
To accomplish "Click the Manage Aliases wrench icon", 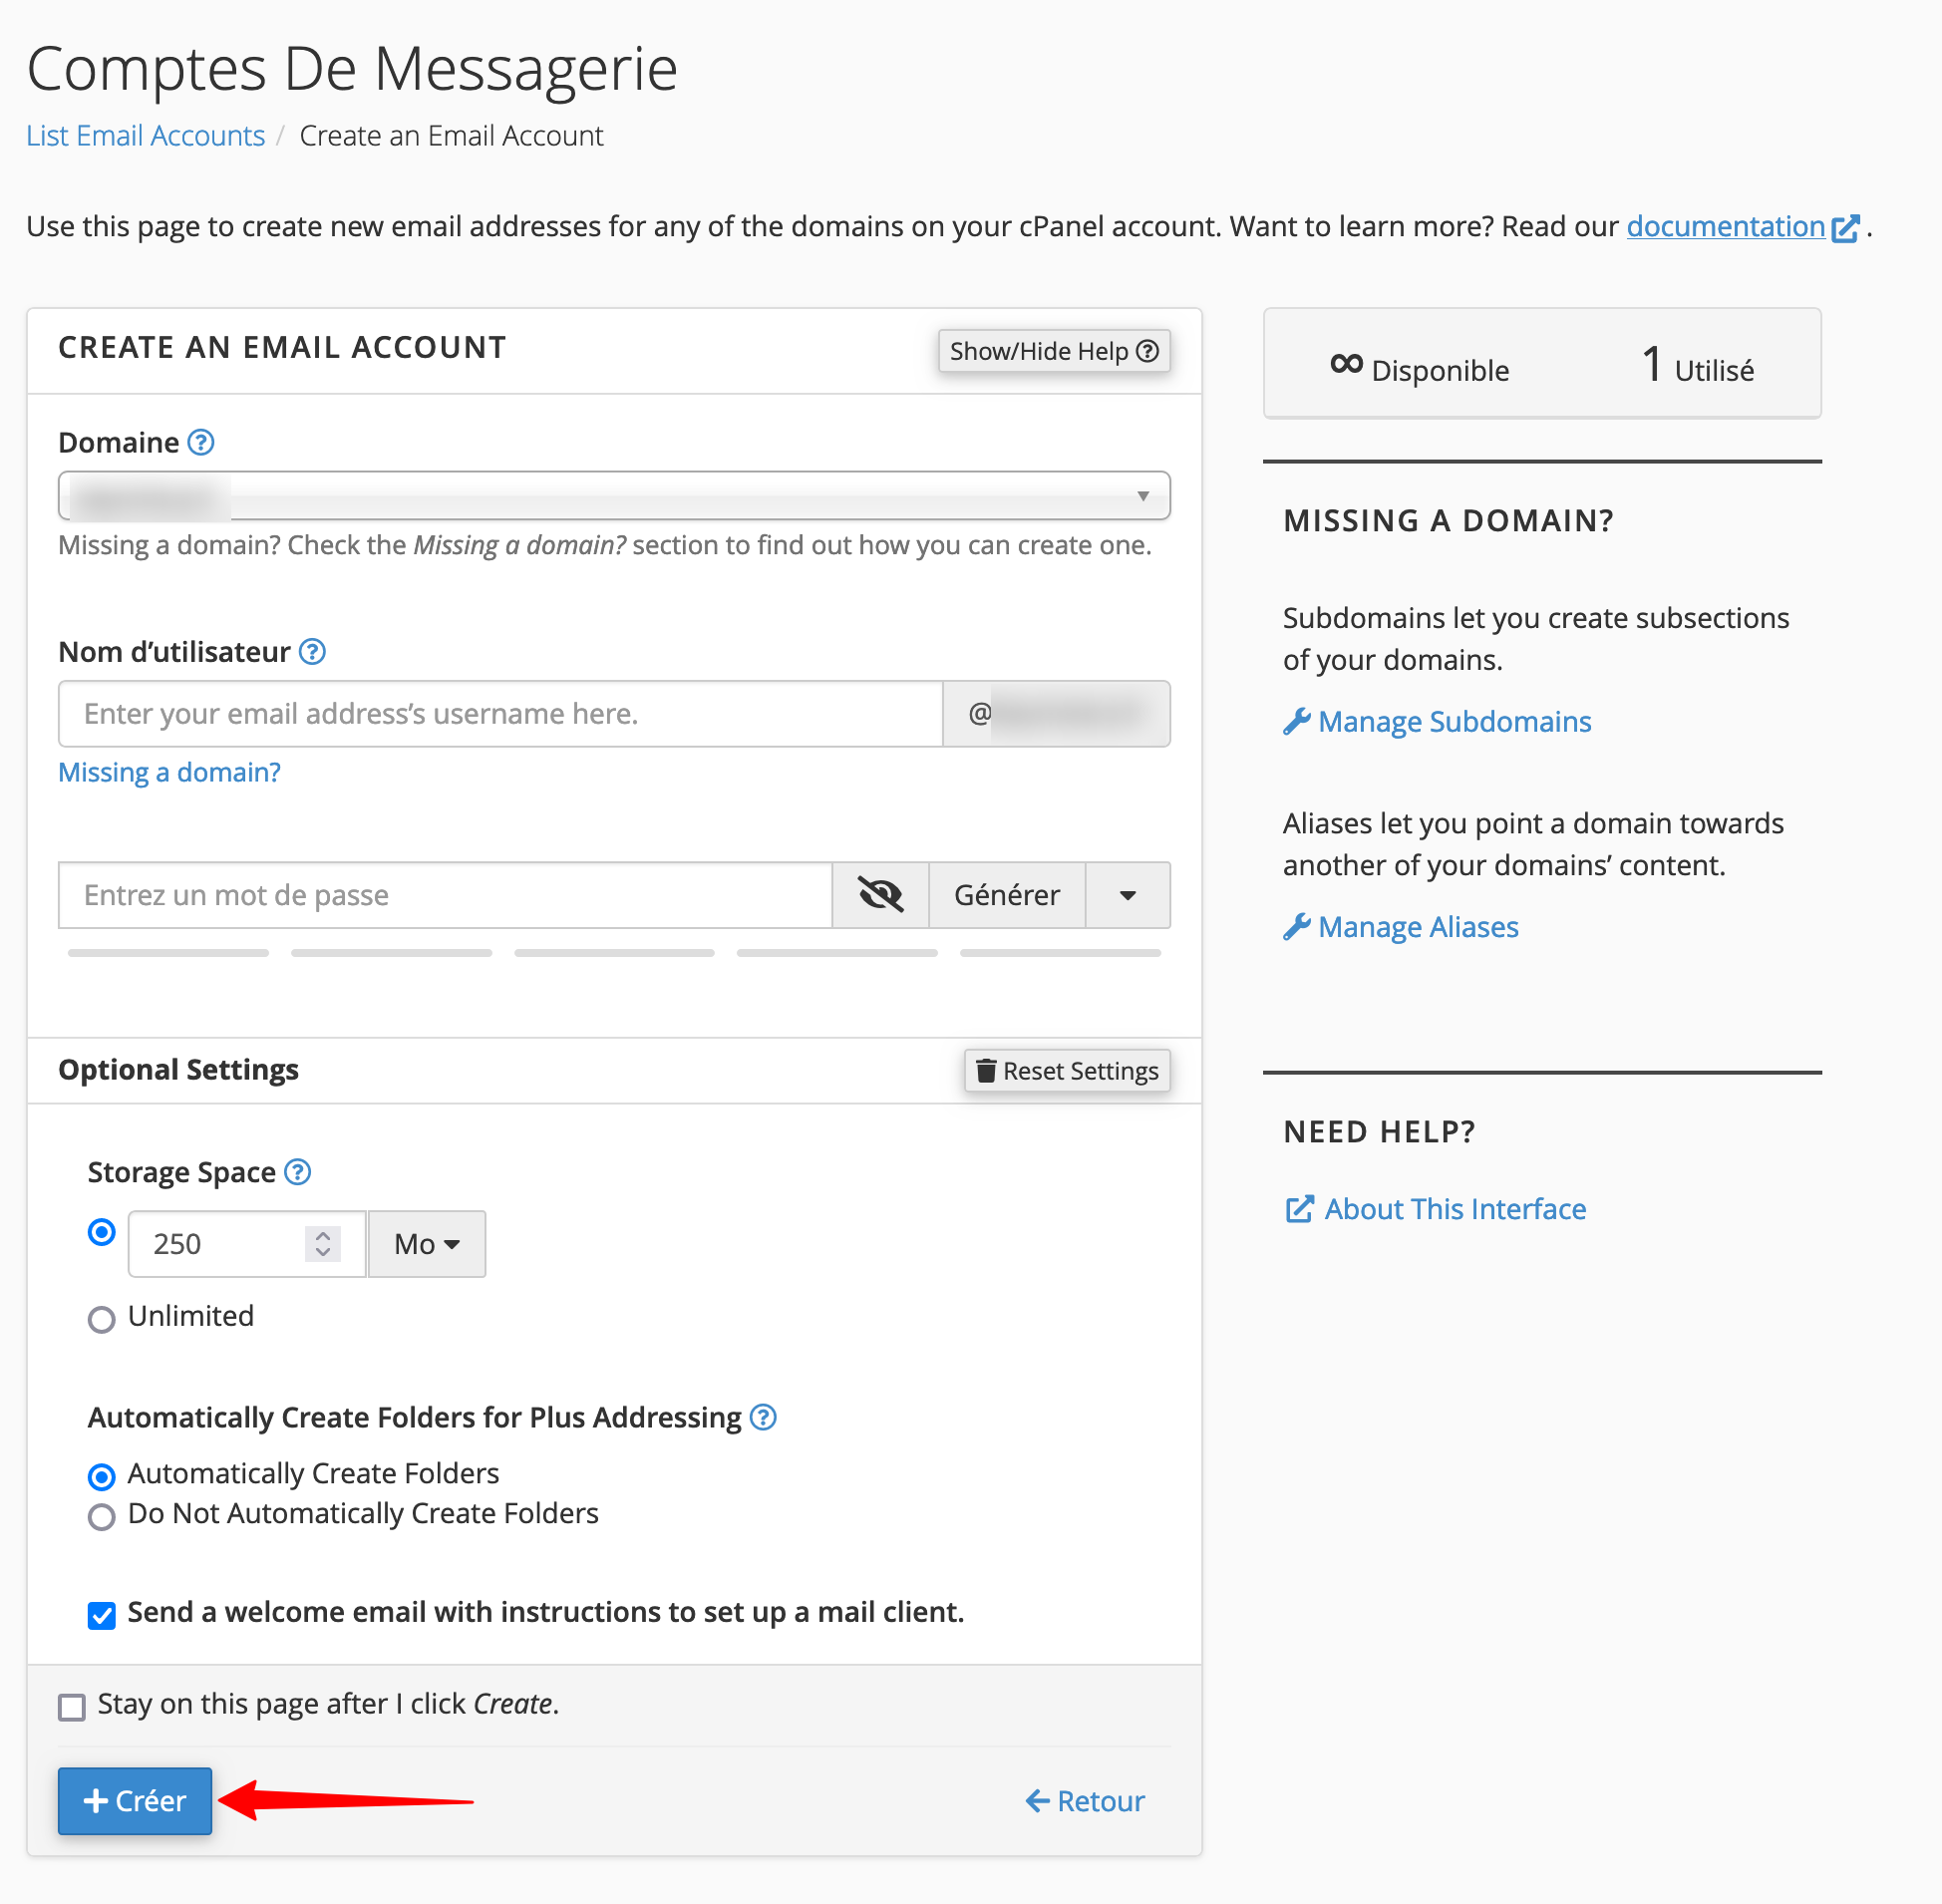I will coord(1297,926).
